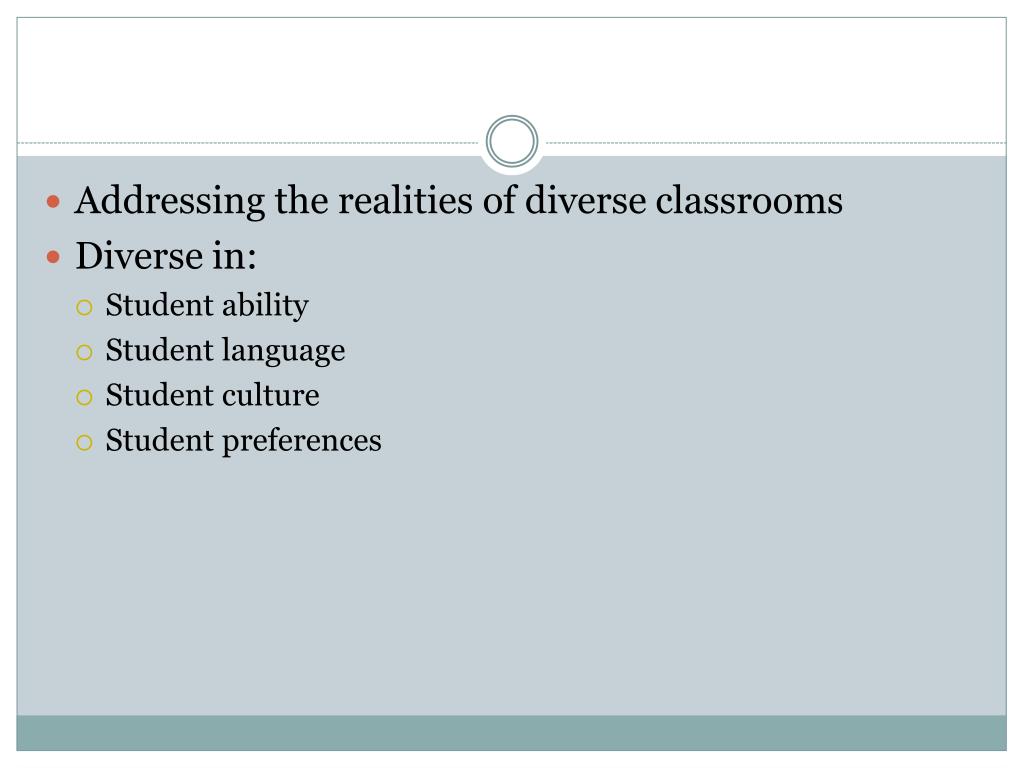Click the hollow bullet beside 'Student language'

84,353
